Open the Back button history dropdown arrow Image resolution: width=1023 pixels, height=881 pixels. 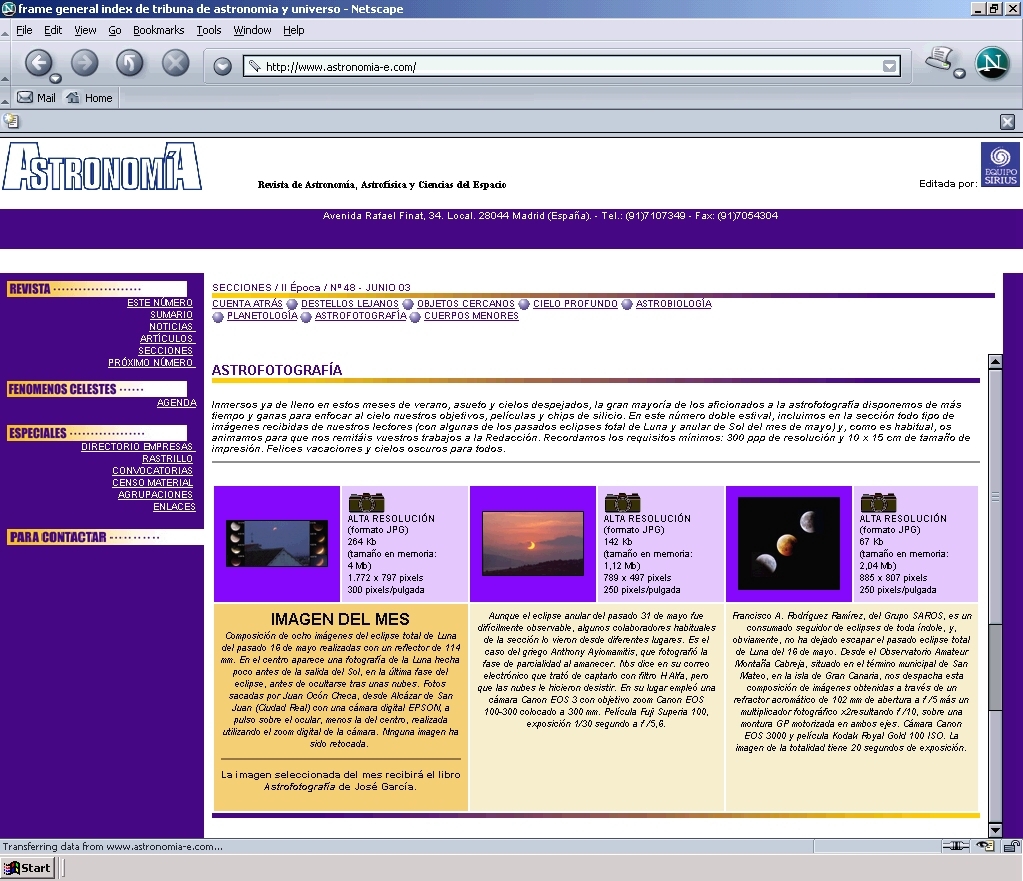pos(55,78)
